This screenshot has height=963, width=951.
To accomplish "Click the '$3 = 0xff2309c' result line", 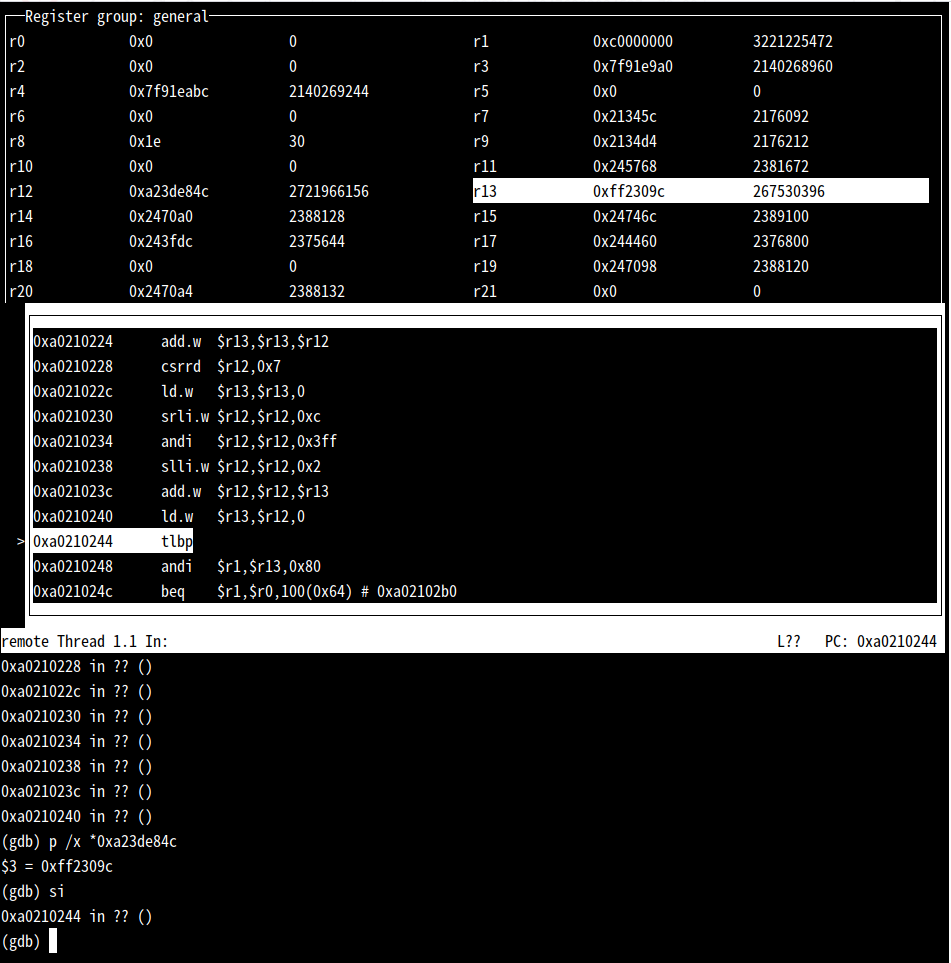I will [57, 867].
